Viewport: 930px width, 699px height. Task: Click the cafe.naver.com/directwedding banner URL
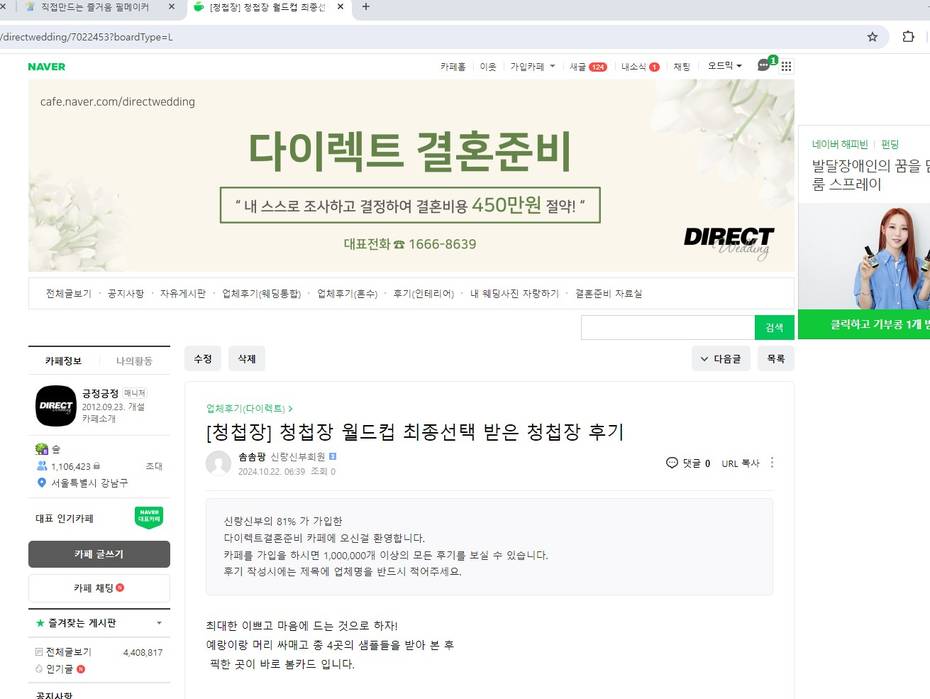tap(117, 101)
